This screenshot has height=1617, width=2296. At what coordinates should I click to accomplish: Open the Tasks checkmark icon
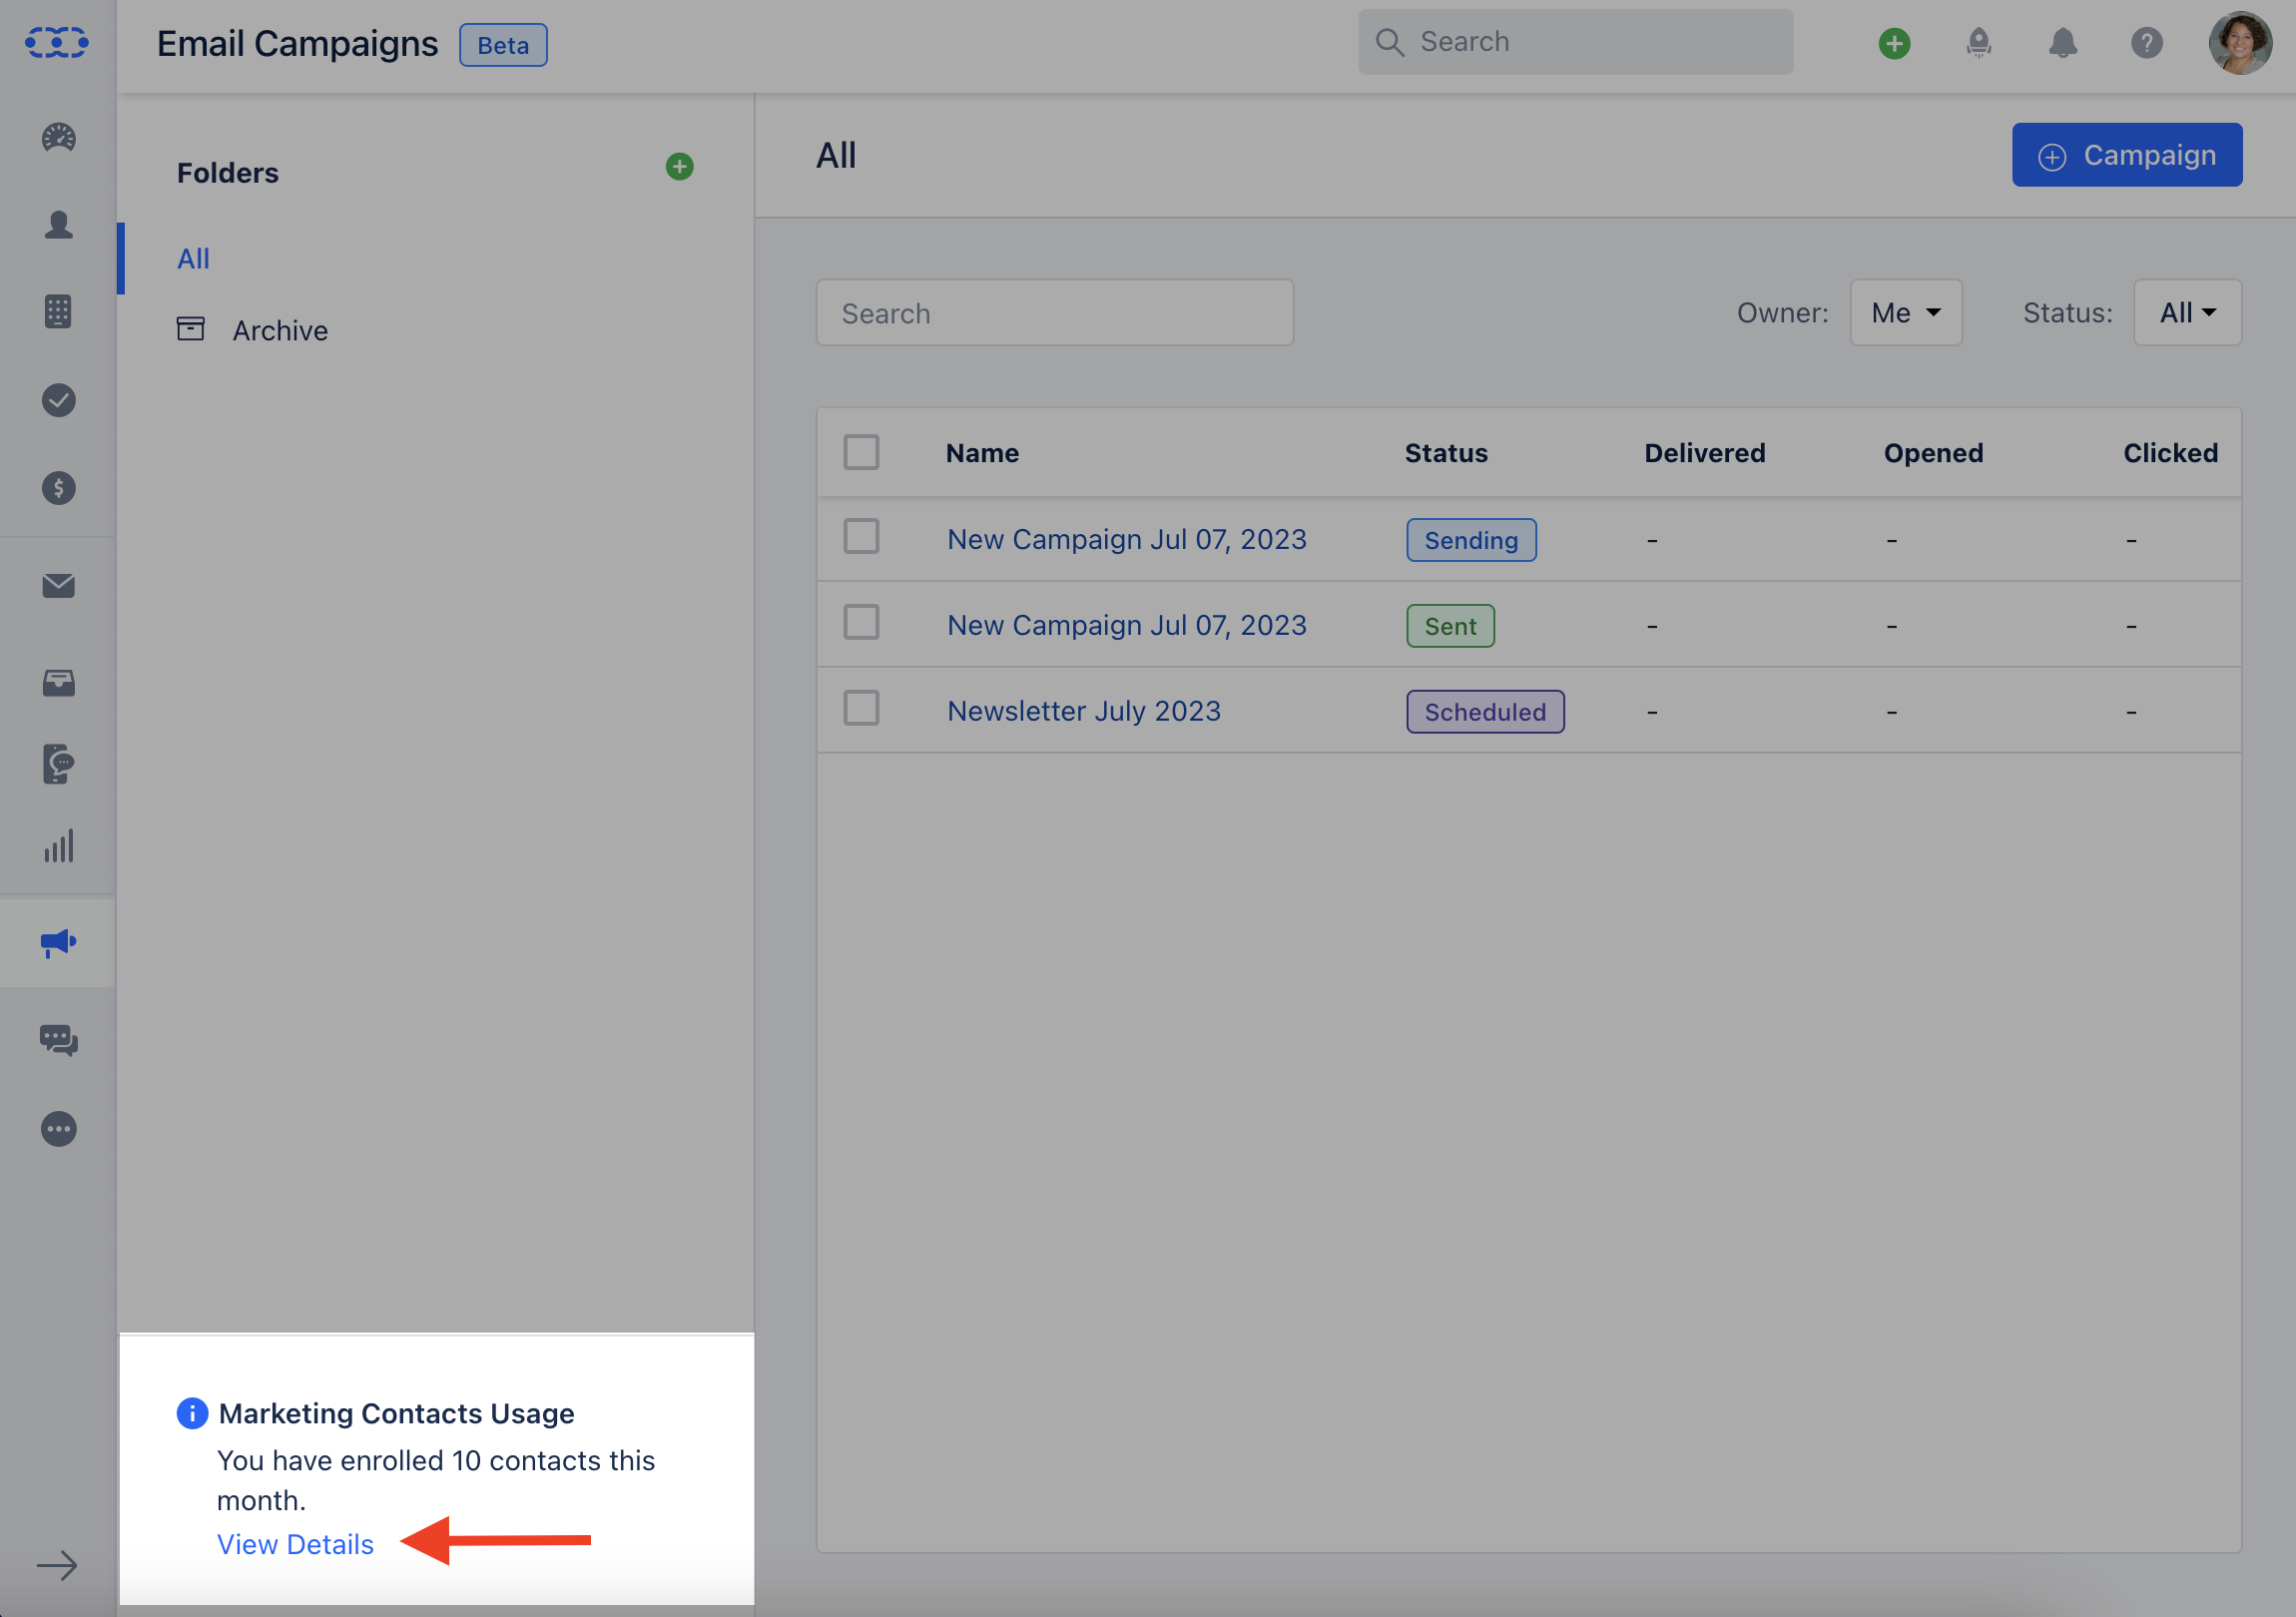59,401
